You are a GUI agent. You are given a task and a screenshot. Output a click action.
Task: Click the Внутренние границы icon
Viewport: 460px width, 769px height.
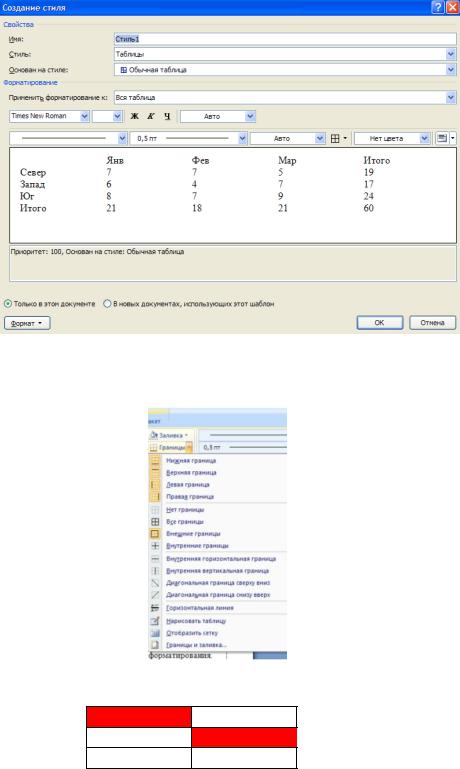155,546
